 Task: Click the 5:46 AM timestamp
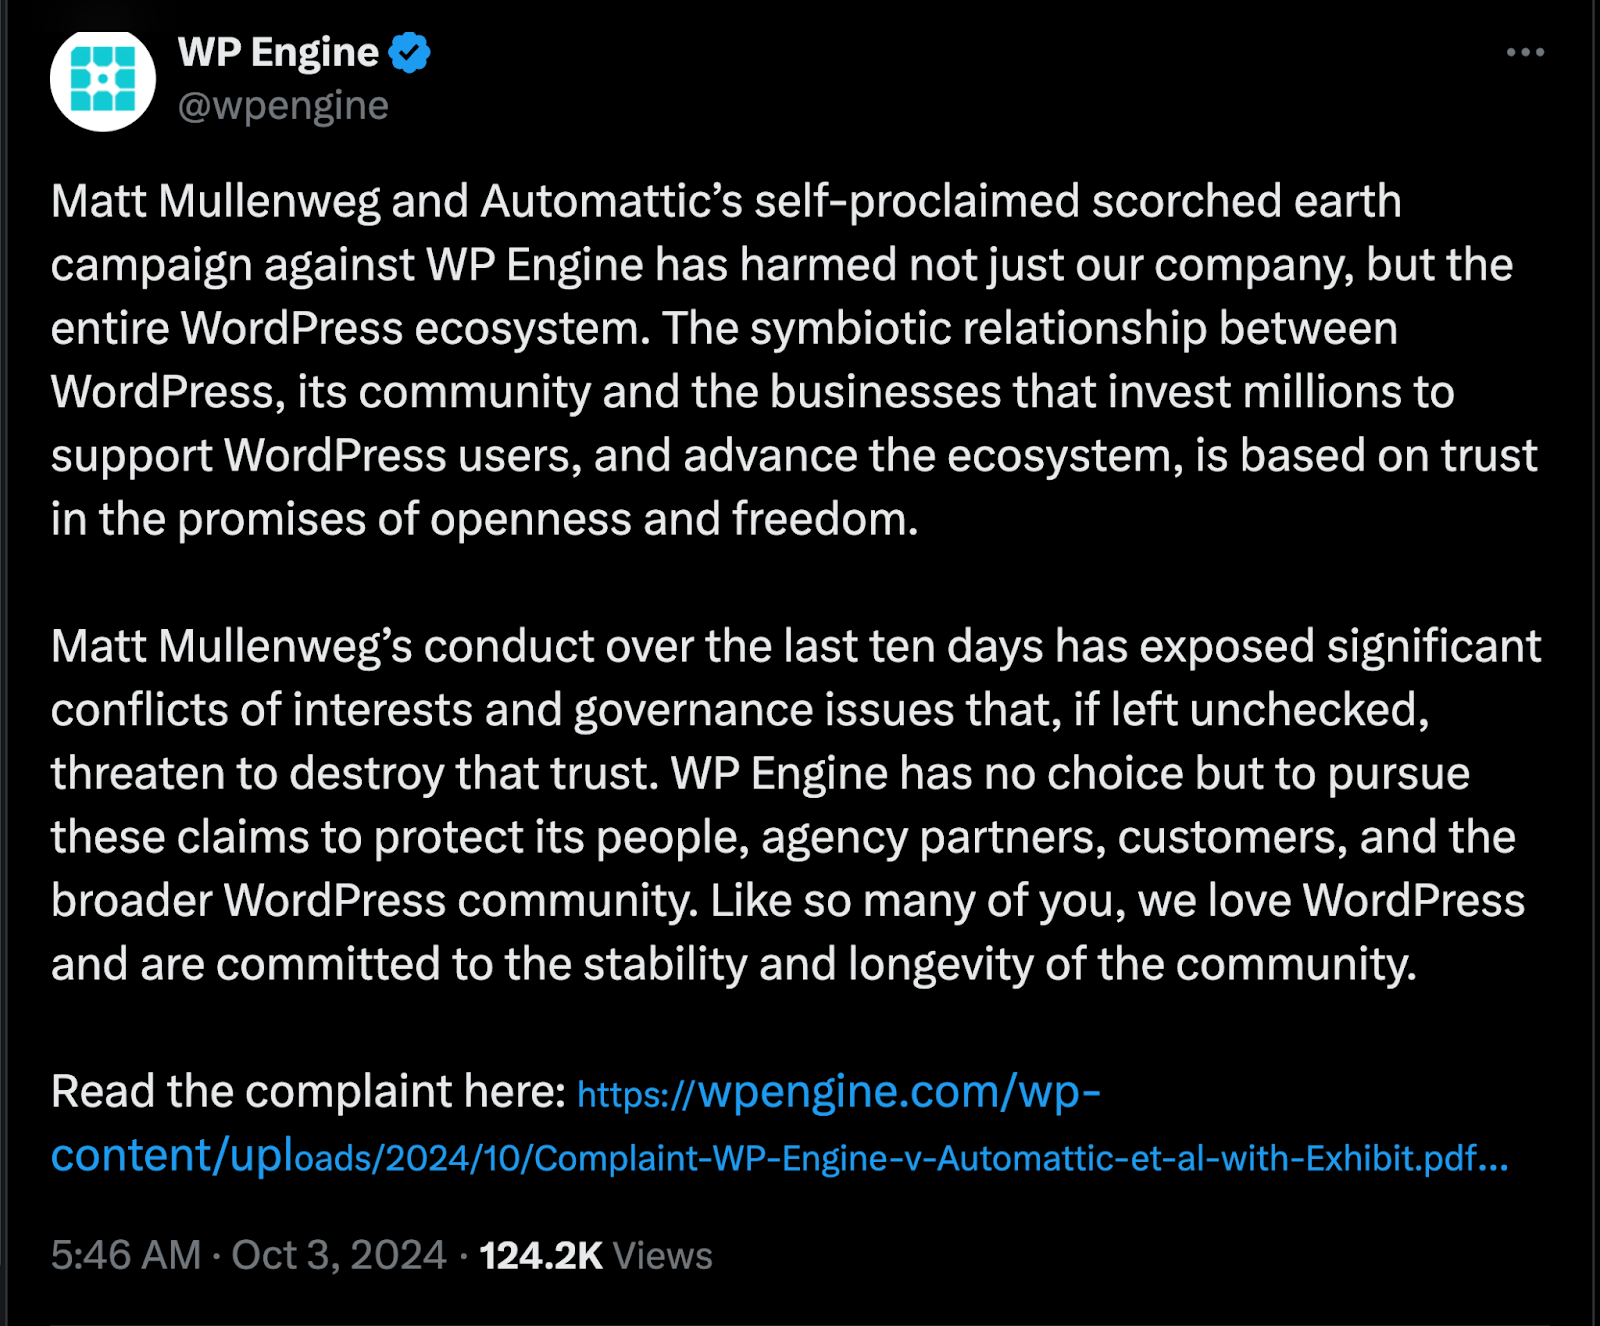pos(126,1255)
